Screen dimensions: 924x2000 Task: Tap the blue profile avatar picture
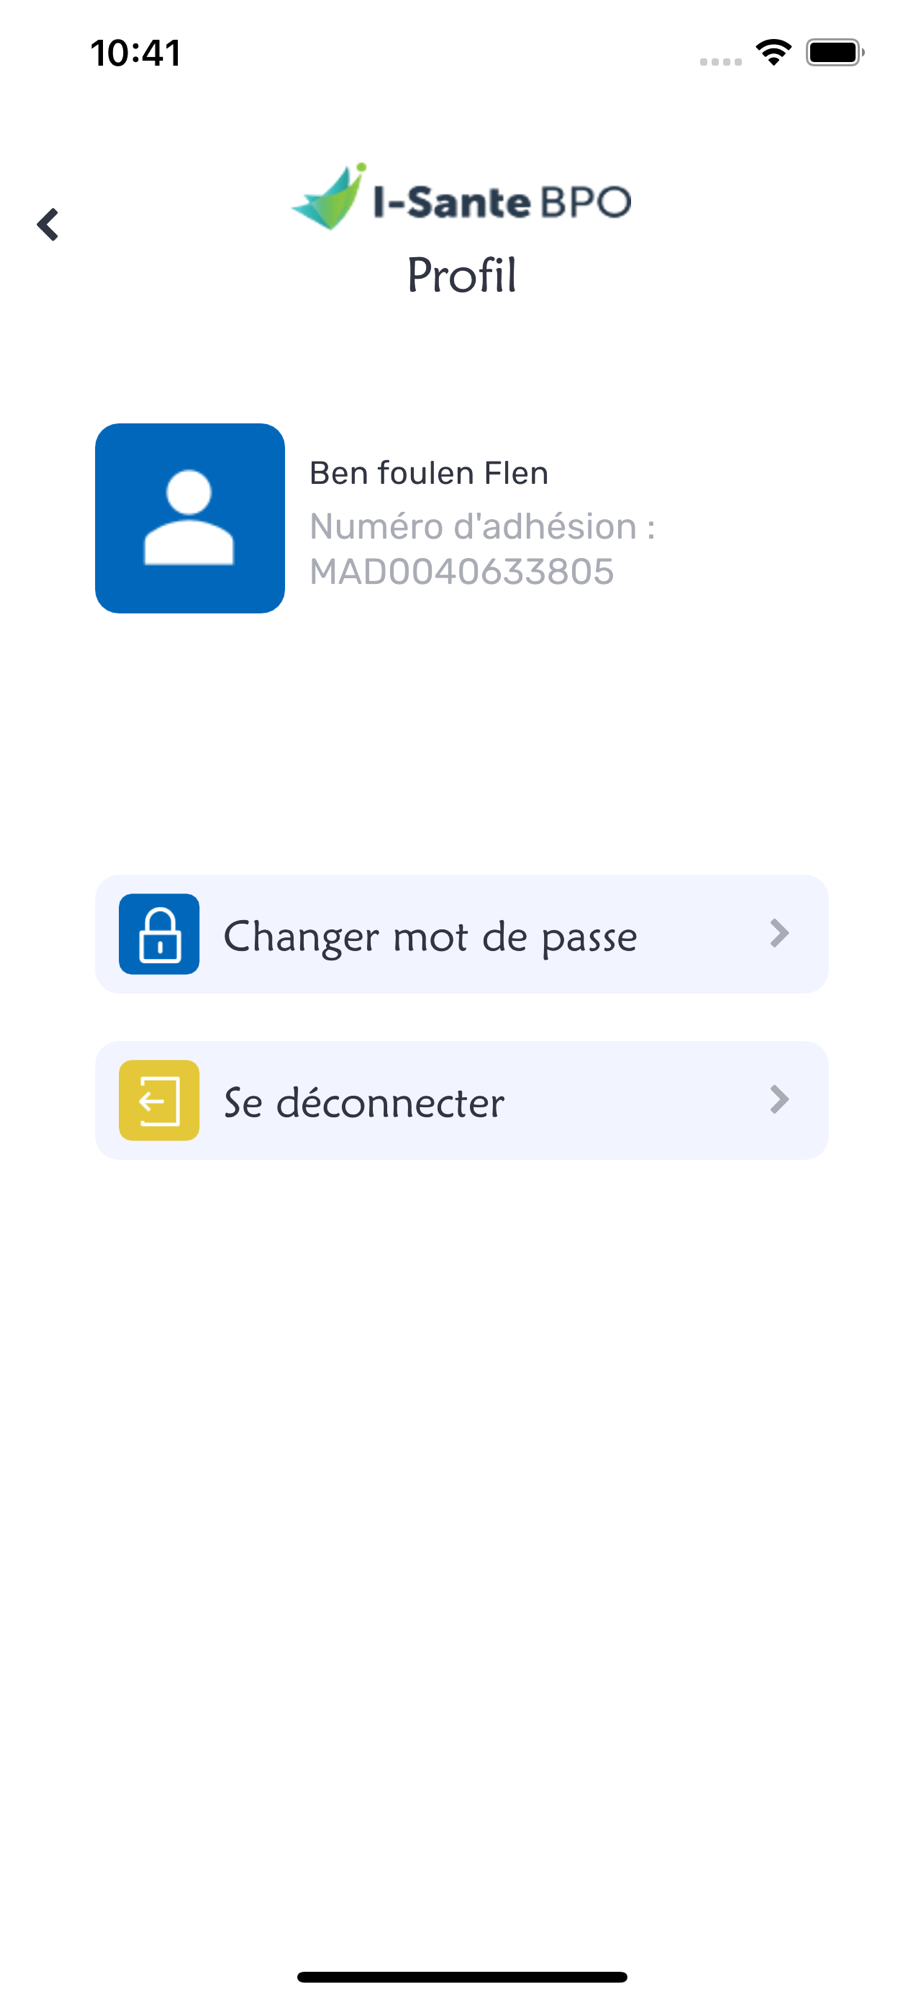190,518
